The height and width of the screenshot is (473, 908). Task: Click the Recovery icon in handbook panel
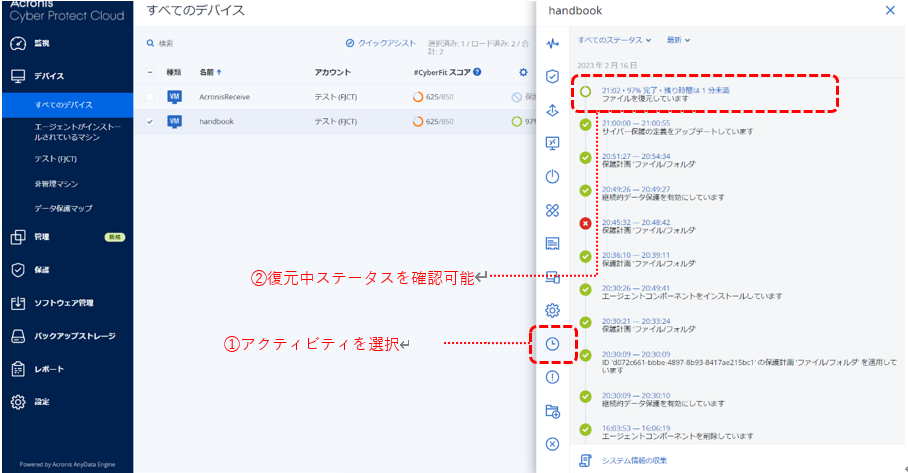552,110
